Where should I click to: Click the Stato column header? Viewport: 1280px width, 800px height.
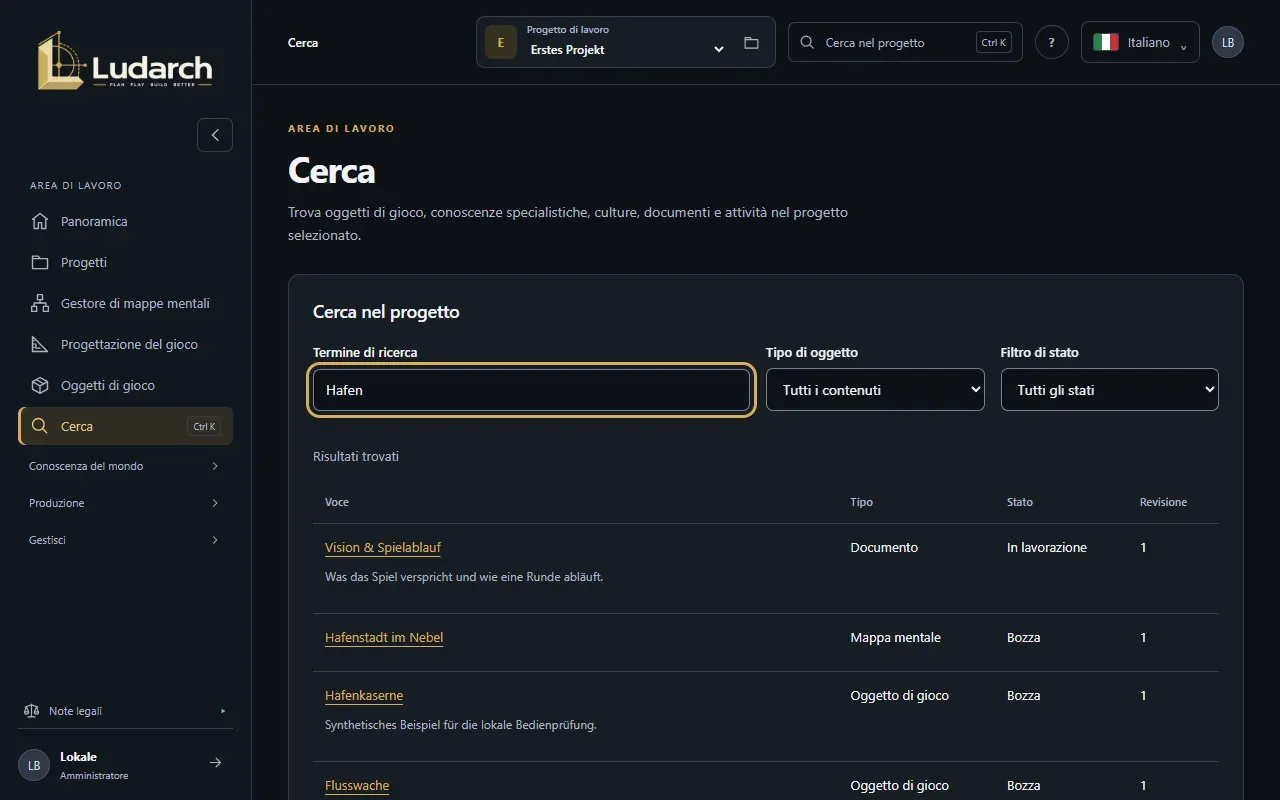coord(1020,502)
